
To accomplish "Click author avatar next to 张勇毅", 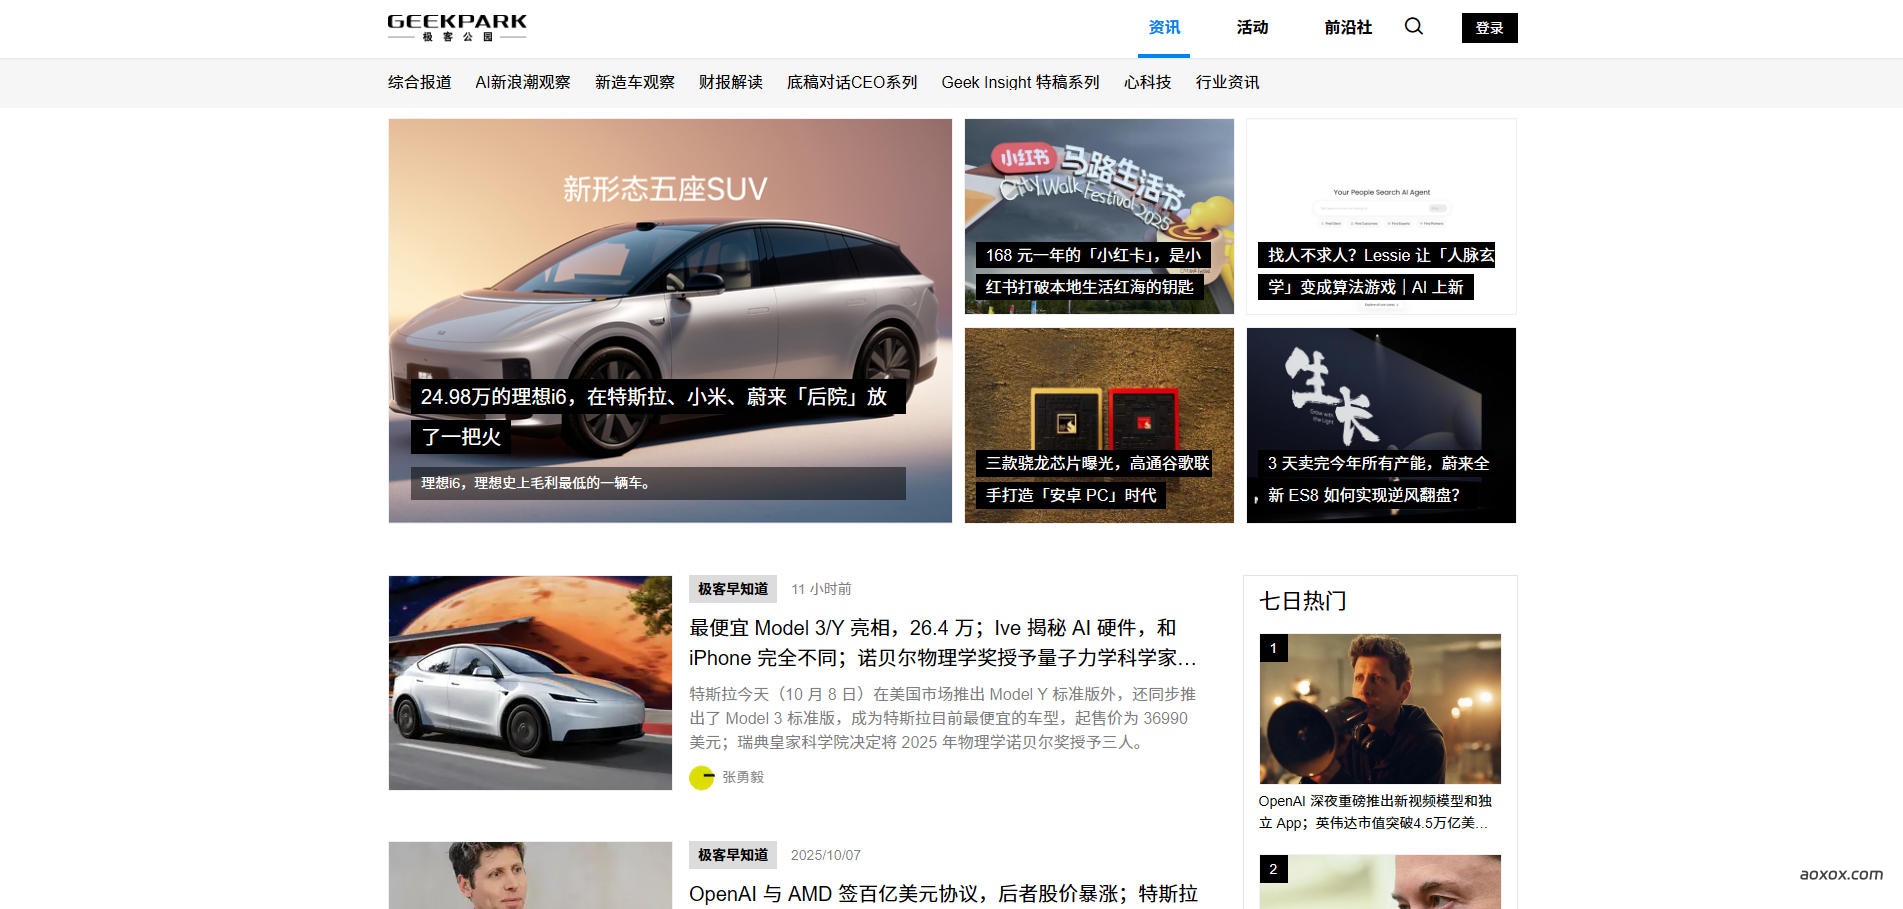I will point(701,777).
